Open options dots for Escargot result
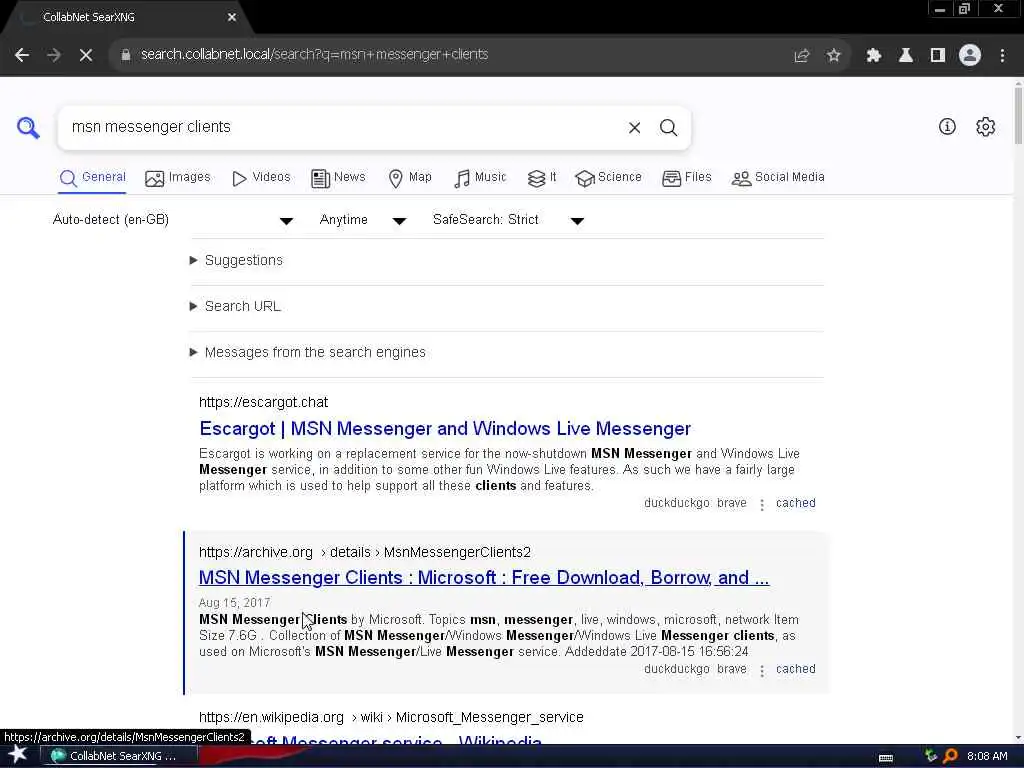 click(761, 504)
